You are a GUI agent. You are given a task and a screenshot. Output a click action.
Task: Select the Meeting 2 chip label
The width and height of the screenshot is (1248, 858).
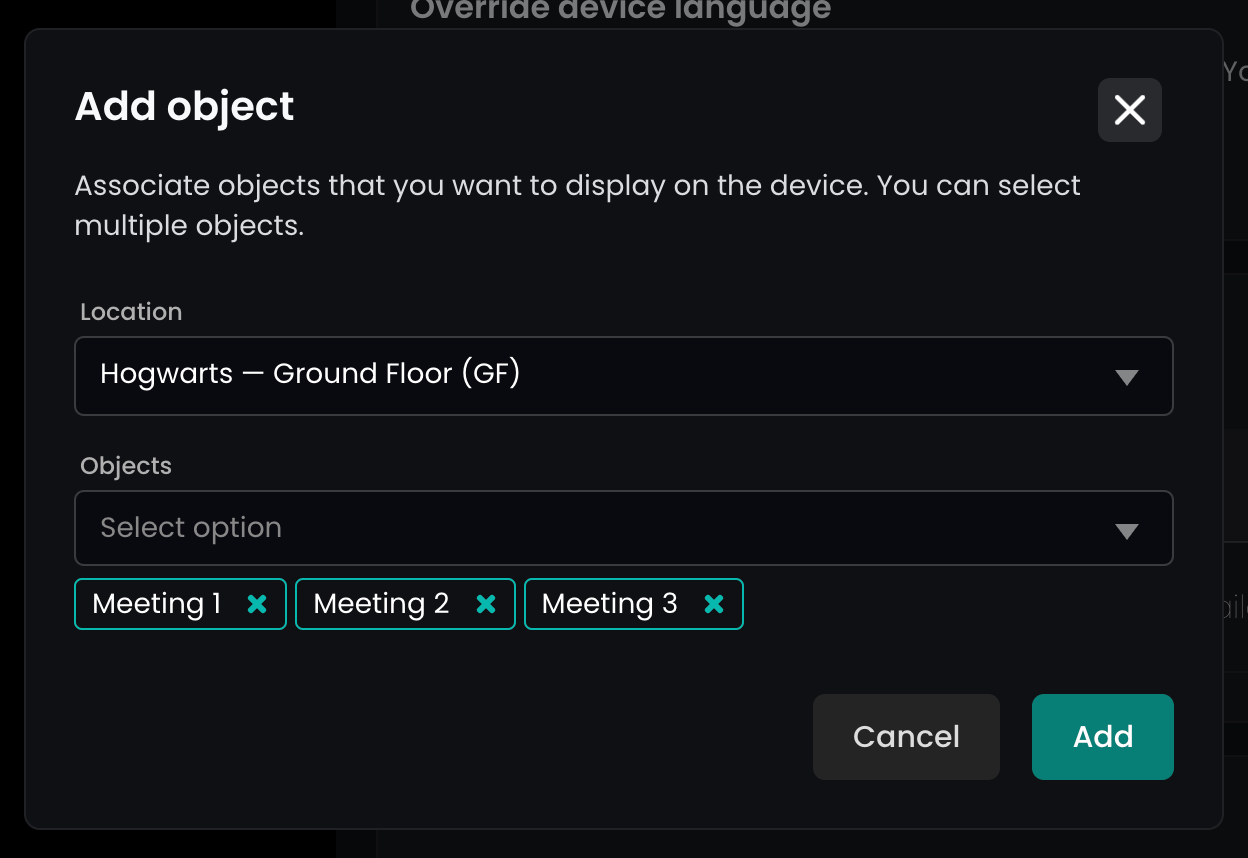point(381,604)
